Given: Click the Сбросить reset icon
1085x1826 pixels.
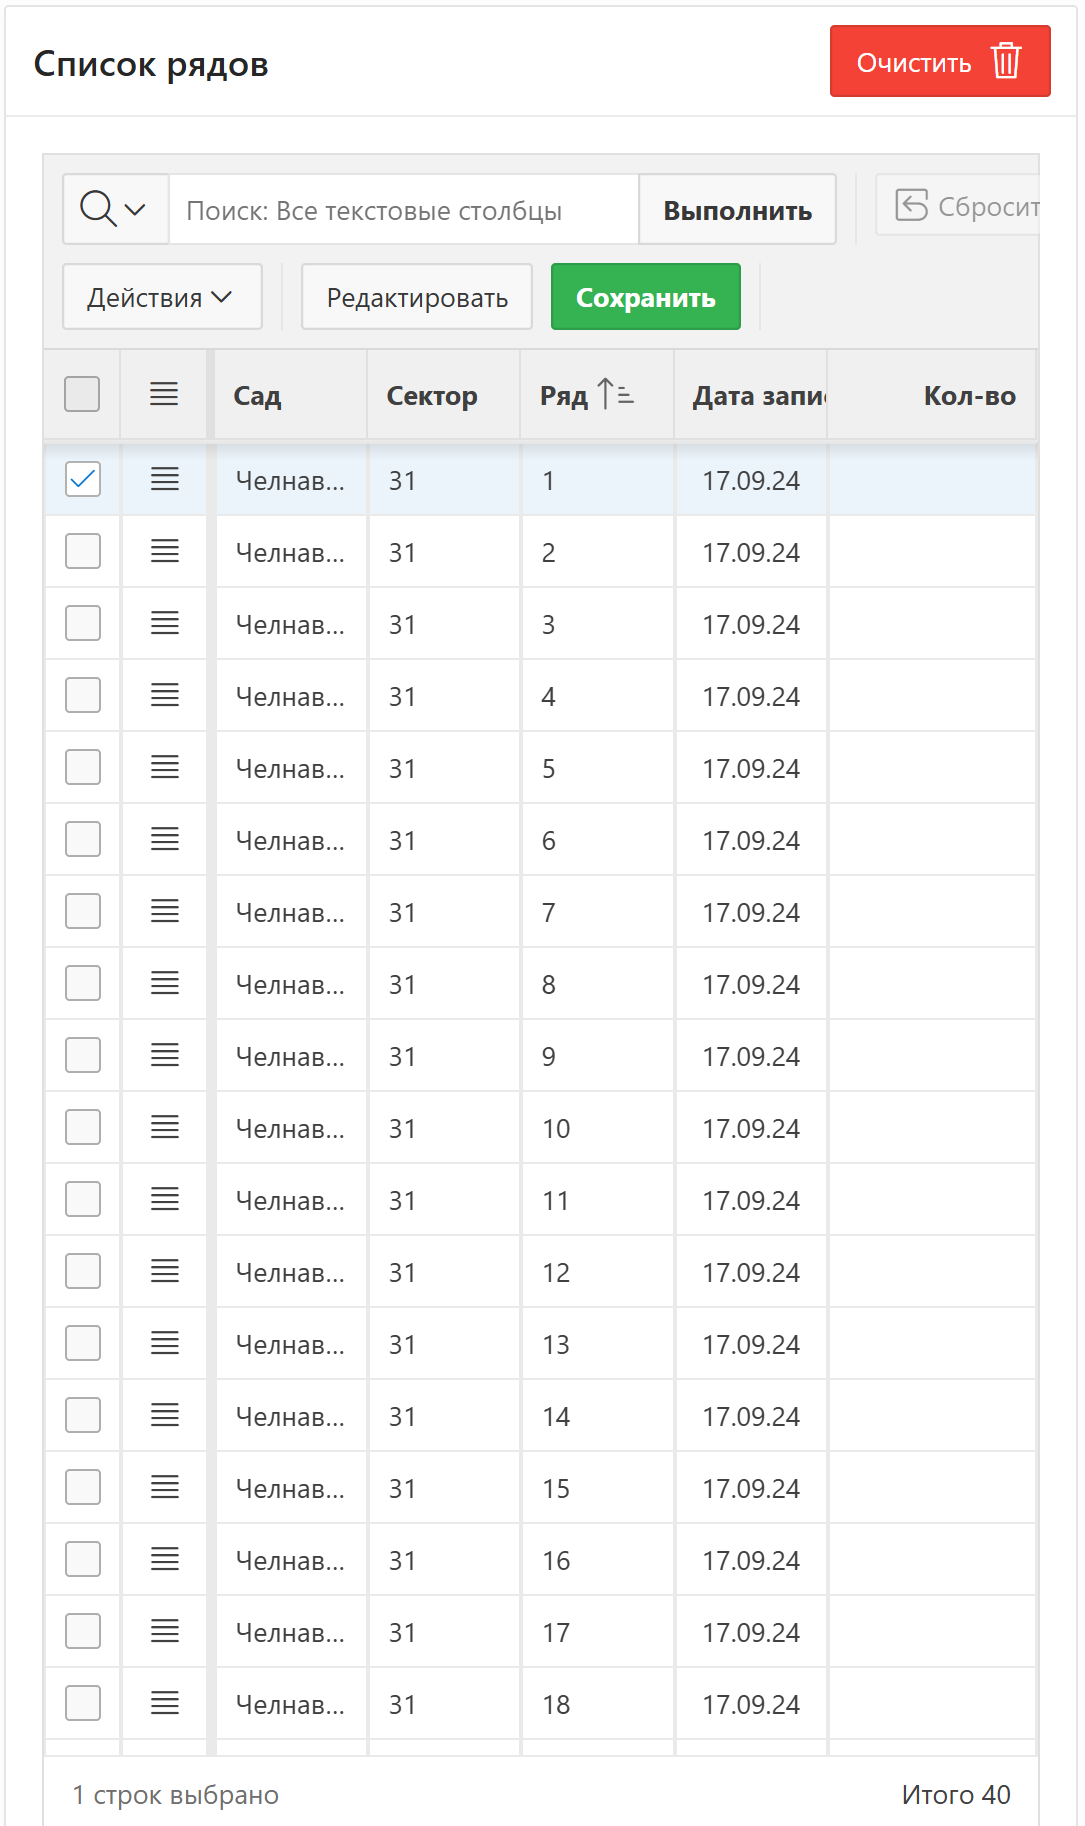Looking at the screenshot, I should point(911,205).
